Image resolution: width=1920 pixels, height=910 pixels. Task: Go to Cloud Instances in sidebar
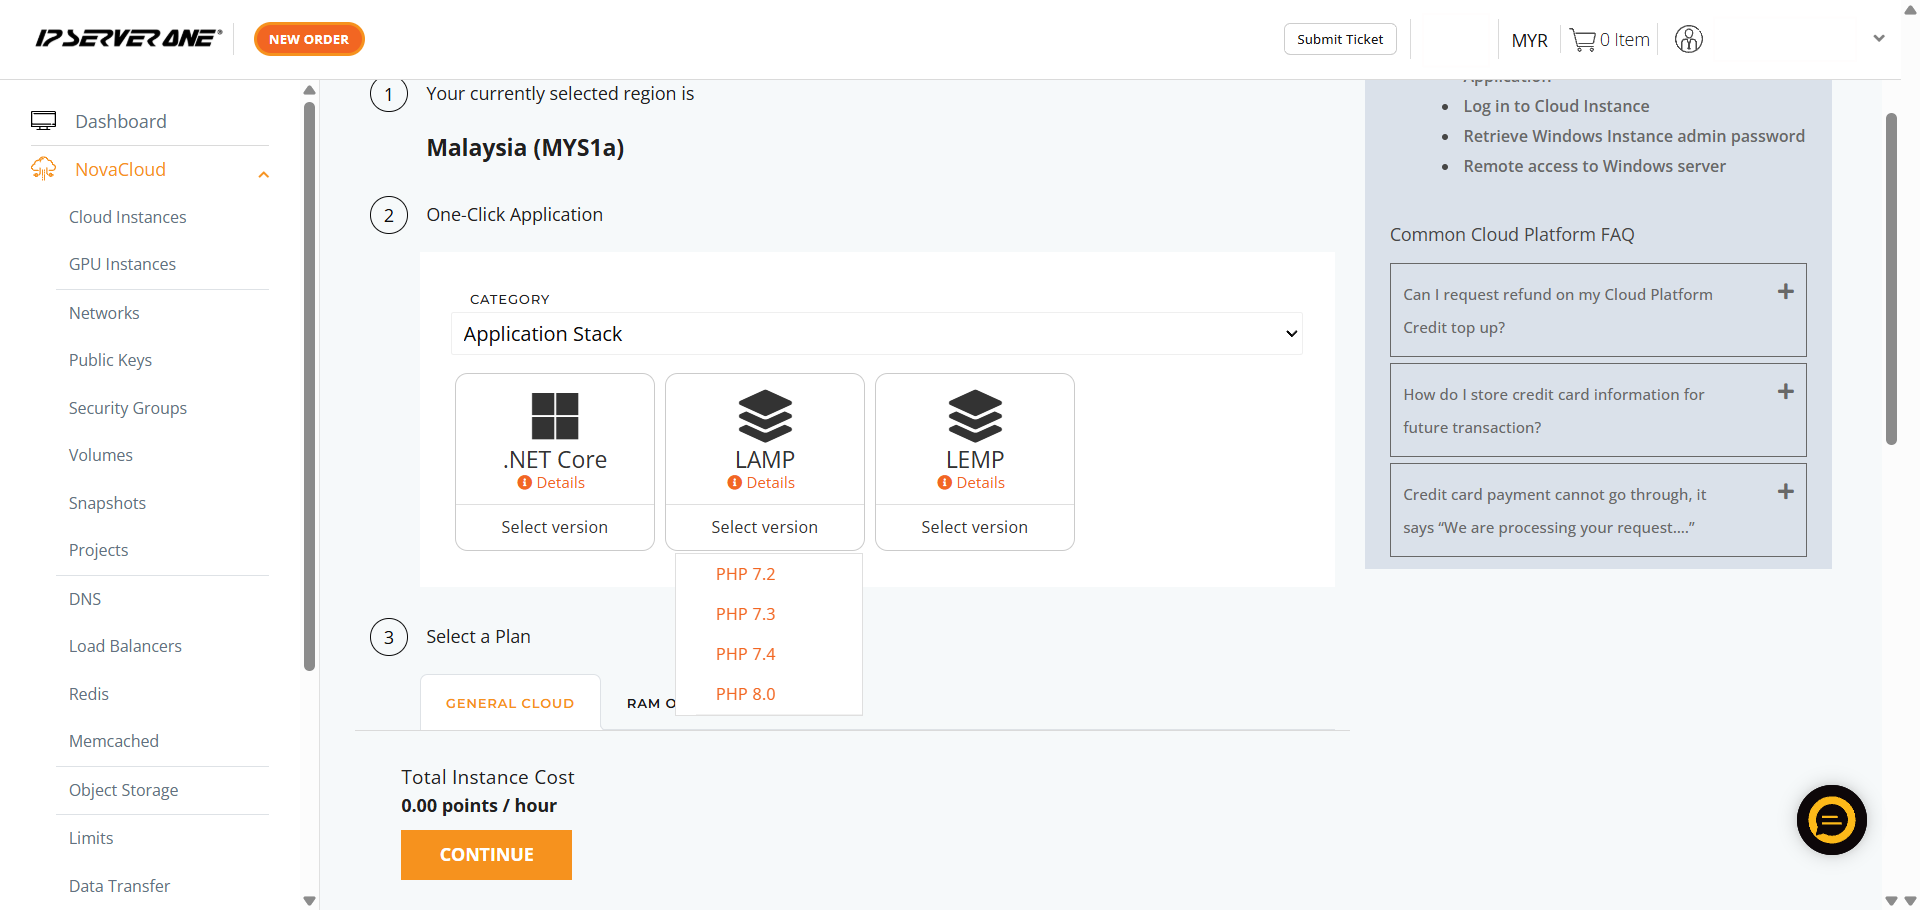127,217
